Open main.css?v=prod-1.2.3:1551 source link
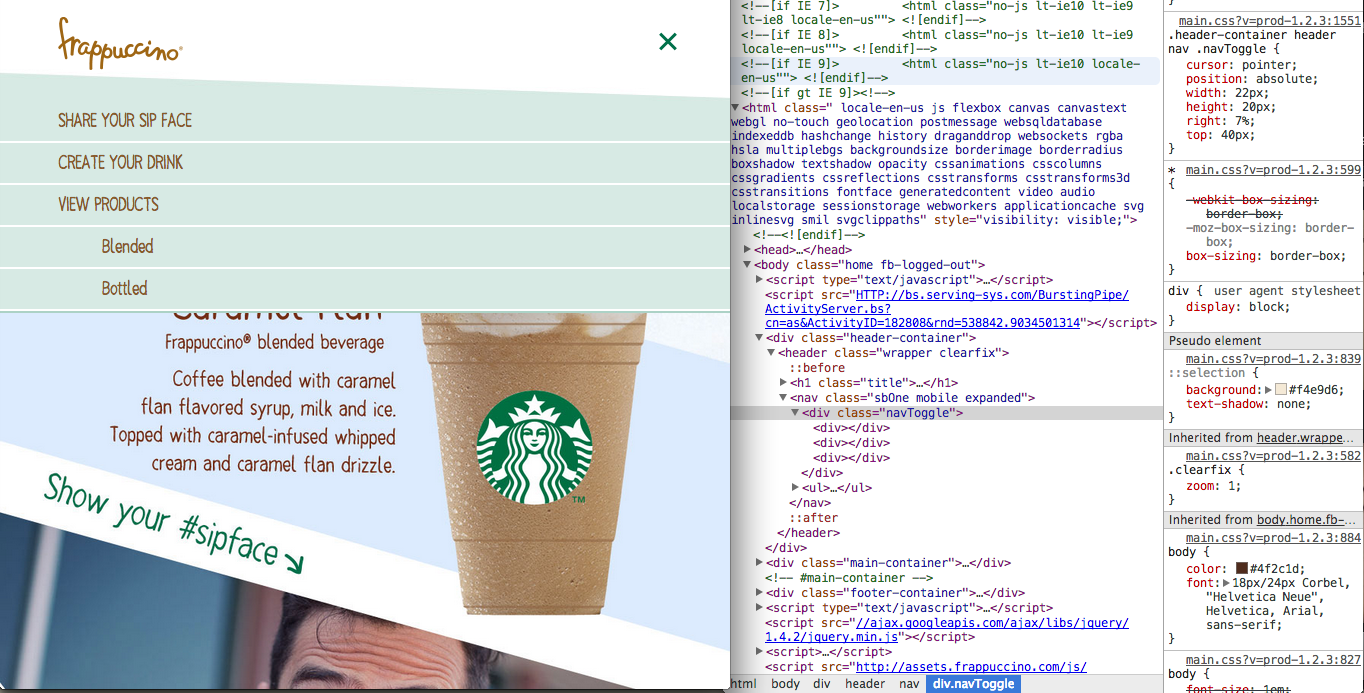Viewport: 1364px width, 693px height. [x=1270, y=21]
